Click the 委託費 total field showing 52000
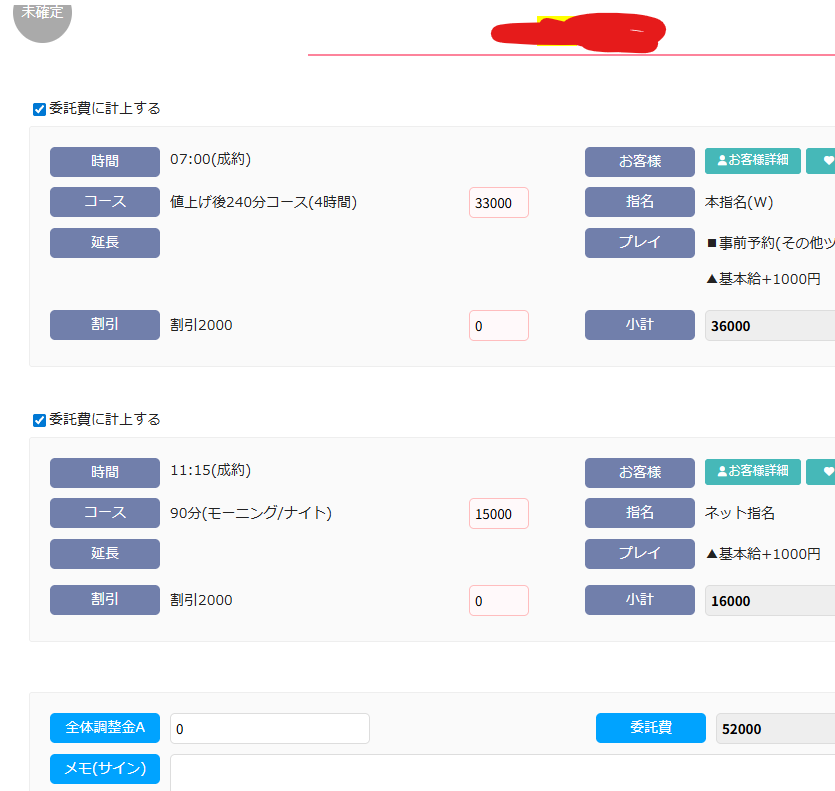The width and height of the screenshot is (835, 791). tap(774, 729)
